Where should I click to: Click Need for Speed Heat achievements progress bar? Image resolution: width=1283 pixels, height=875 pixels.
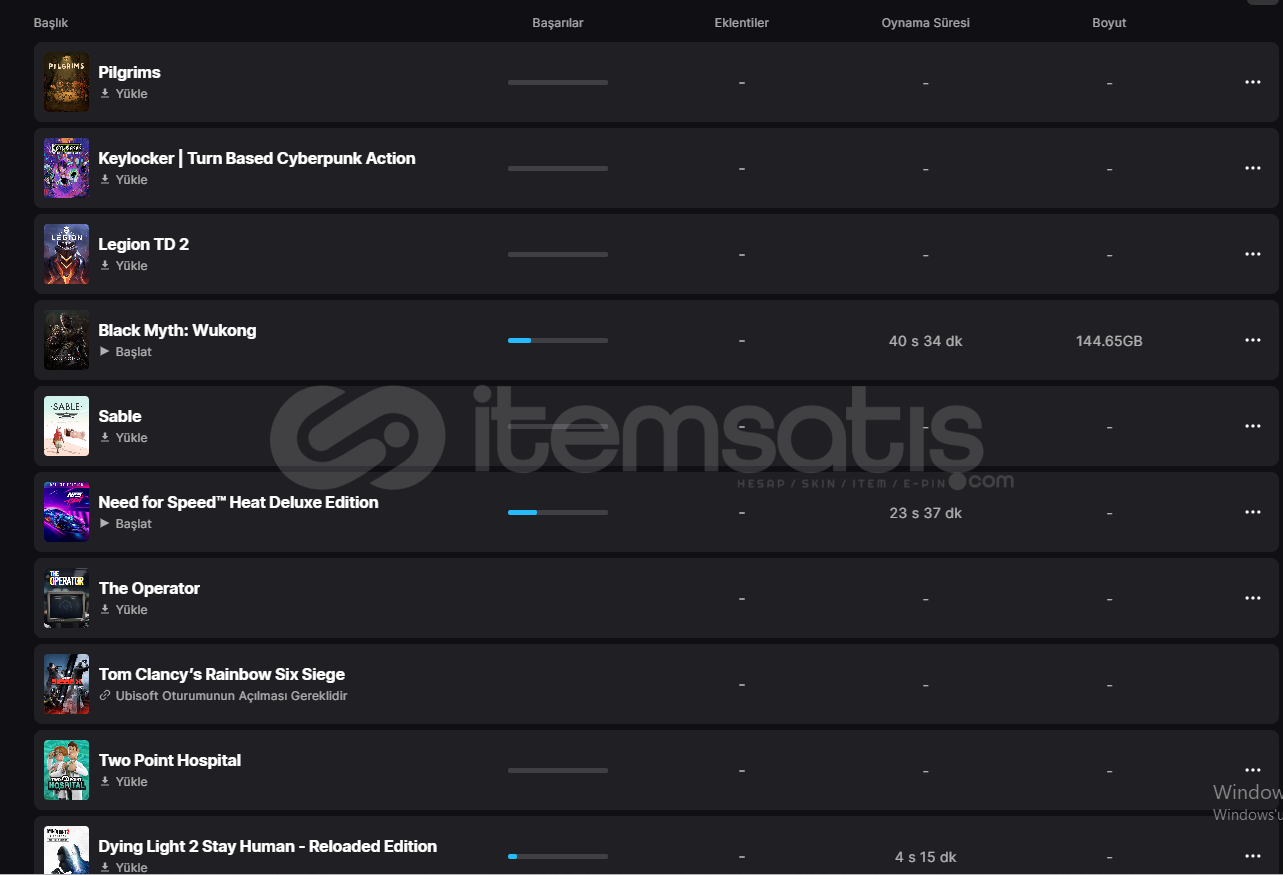point(558,512)
